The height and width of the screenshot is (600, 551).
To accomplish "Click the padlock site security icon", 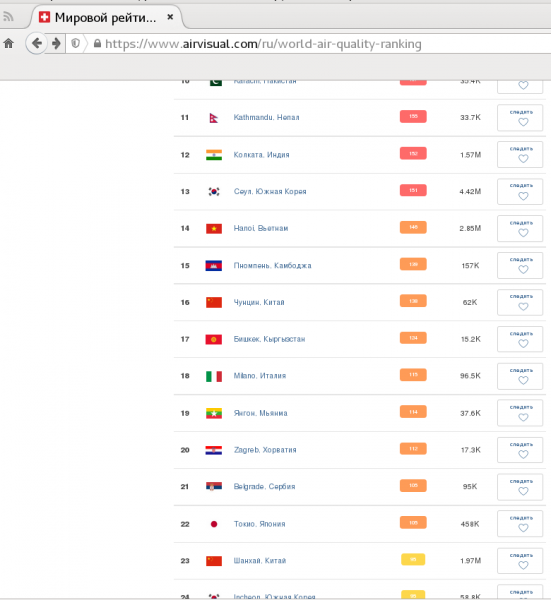I will pos(97,43).
